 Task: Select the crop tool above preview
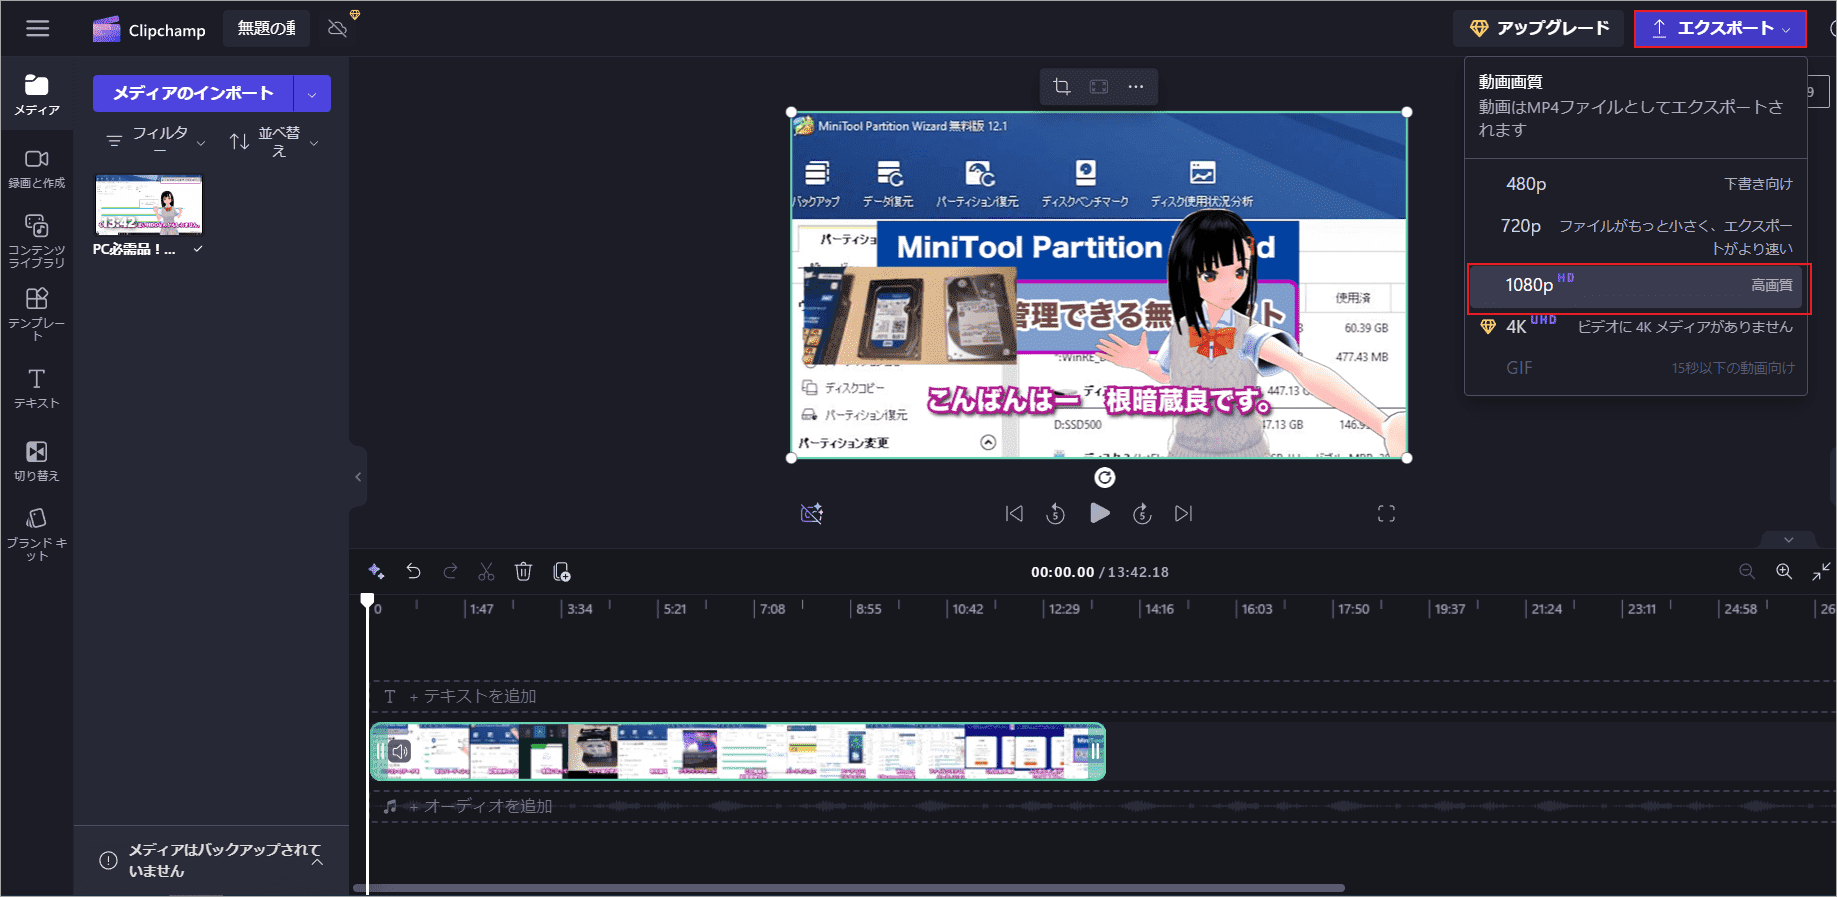coord(1062,87)
